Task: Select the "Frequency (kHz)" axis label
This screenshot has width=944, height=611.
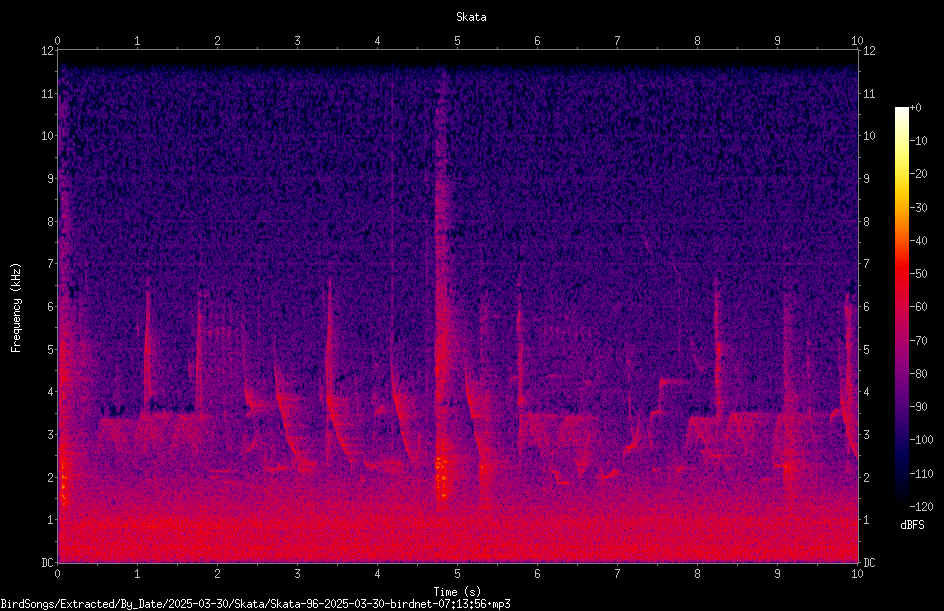Action: [x=16, y=308]
